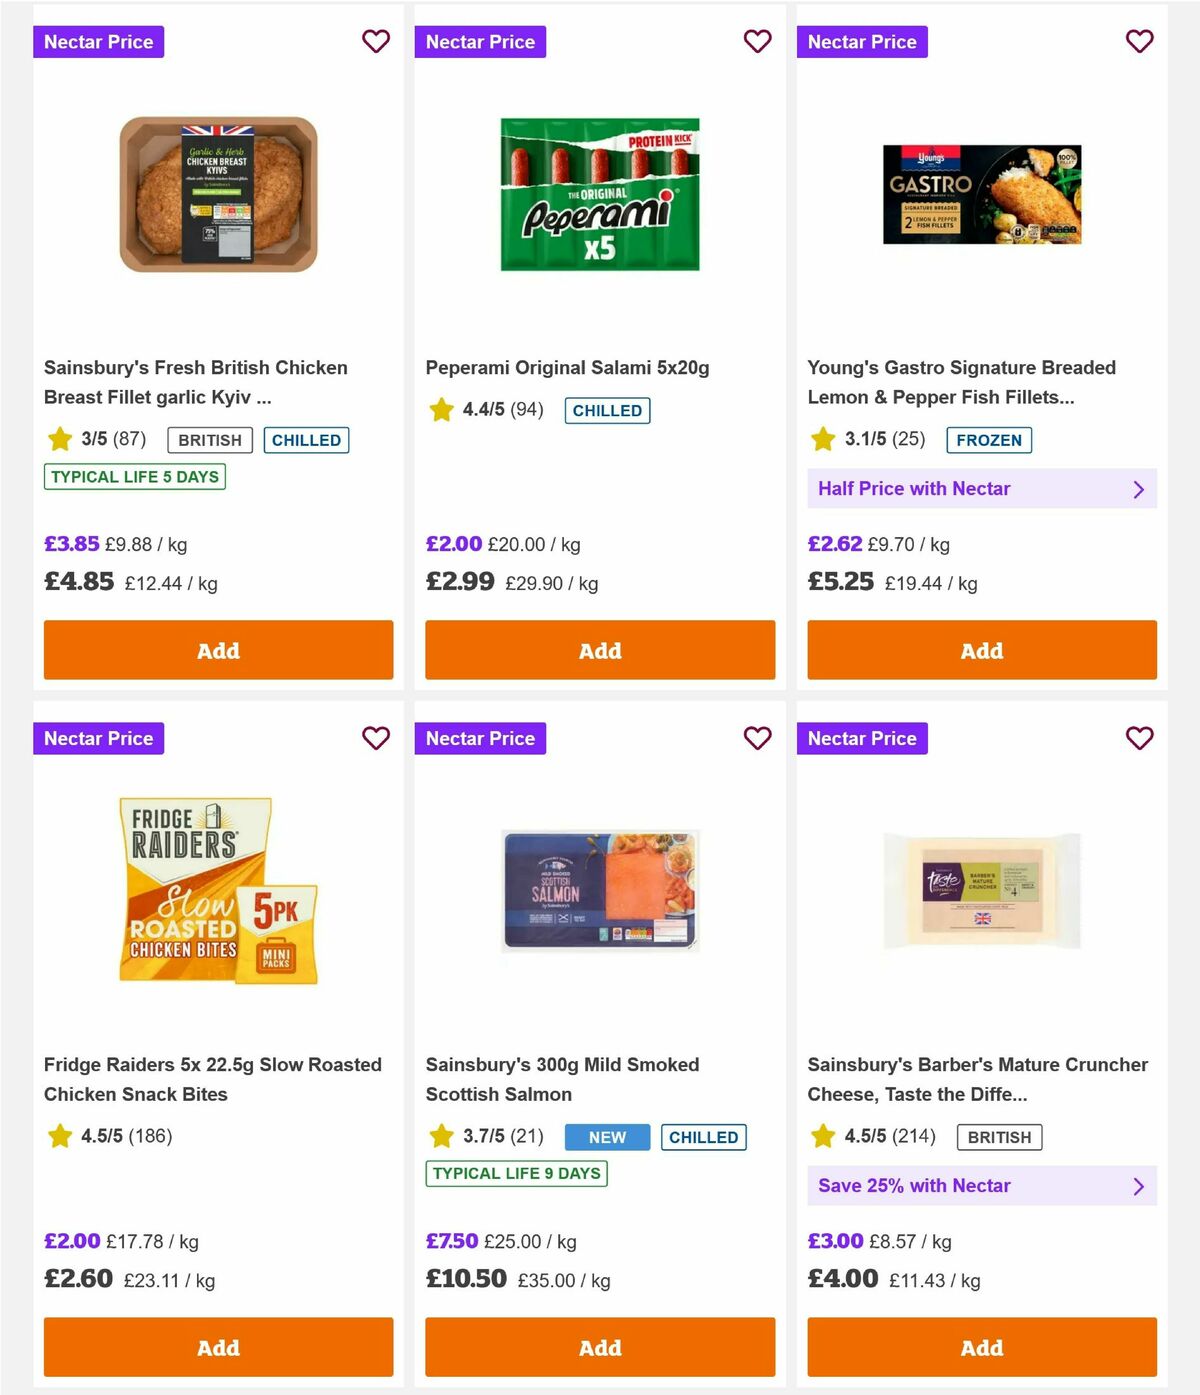Select the FROZEN tag on Young's fish fillets
This screenshot has width=1200, height=1395.
989,440
